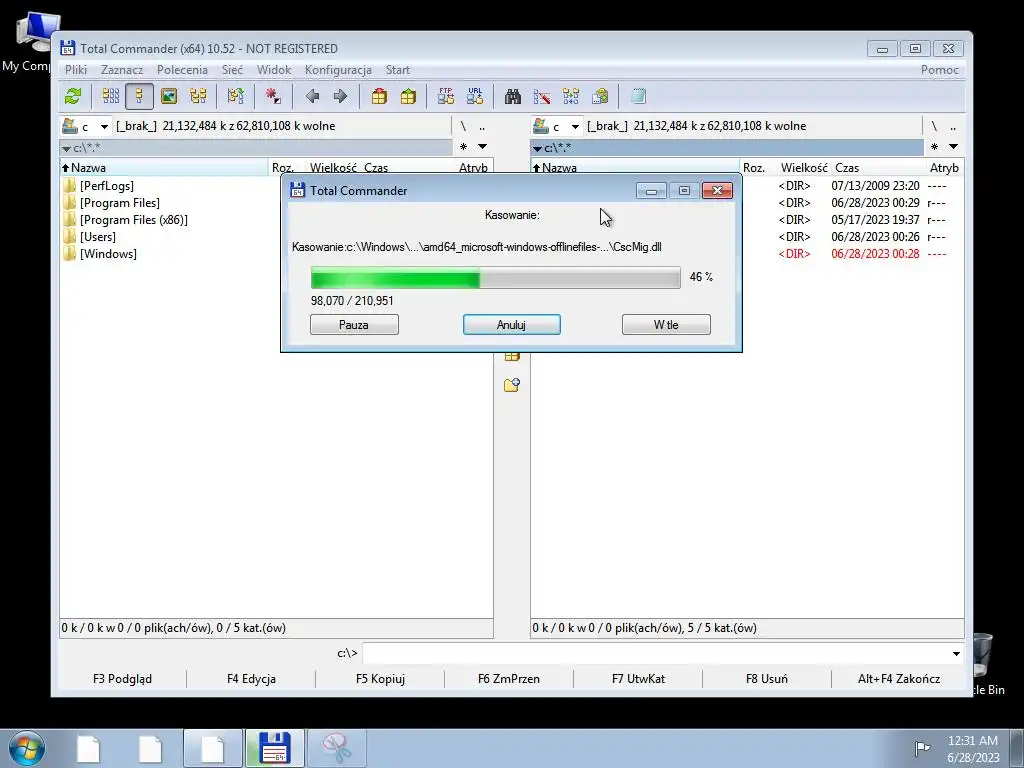
Task: Click the F8 Usuń button
Action: point(767,679)
